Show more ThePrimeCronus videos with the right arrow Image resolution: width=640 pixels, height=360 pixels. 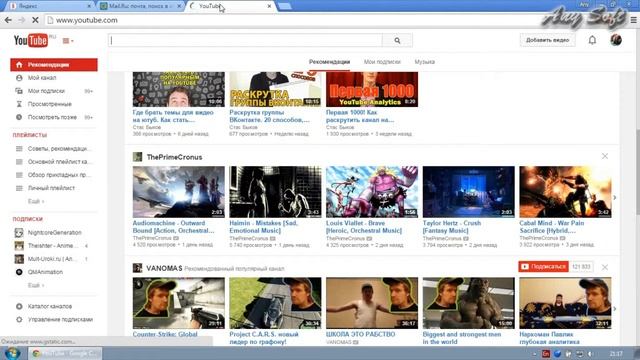point(615,198)
